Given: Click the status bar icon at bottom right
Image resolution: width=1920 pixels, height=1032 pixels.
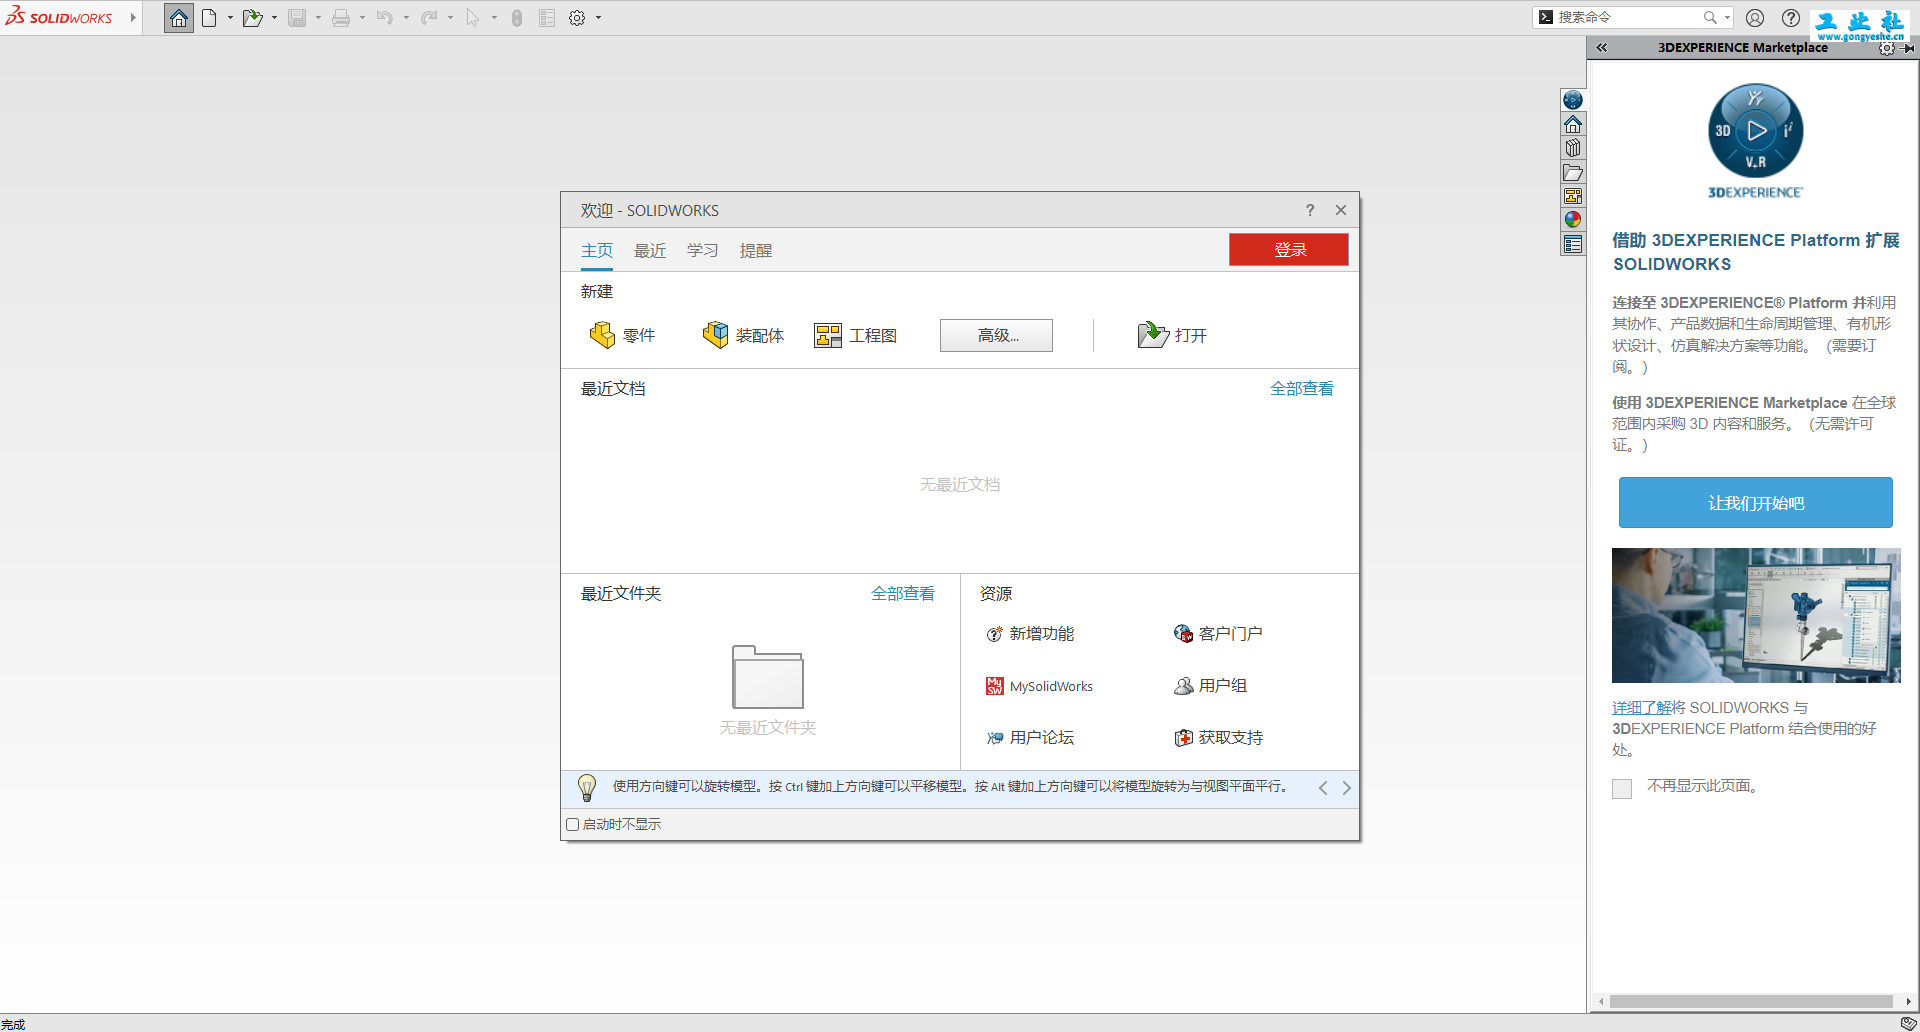Looking at the screenshot, I should pyautogui.click(x=1908, y=1023).
